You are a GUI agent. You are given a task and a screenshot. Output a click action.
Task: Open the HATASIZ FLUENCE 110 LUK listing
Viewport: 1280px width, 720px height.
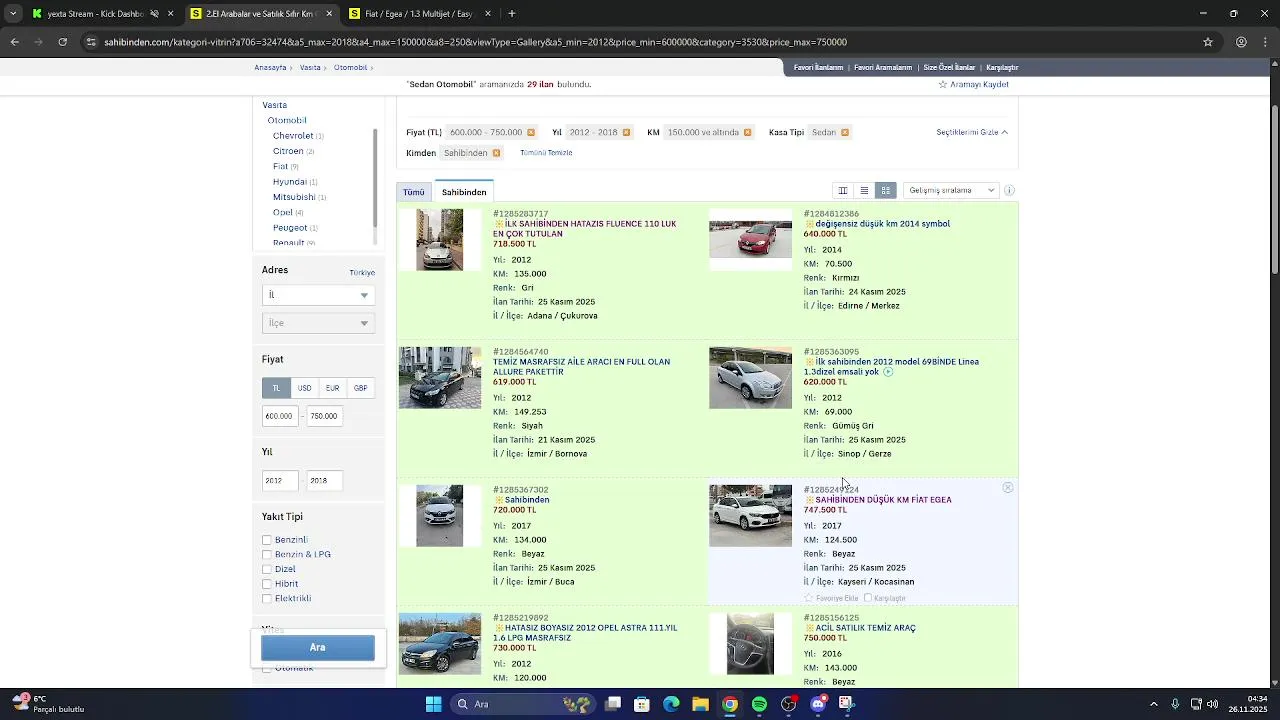(584, 229)
